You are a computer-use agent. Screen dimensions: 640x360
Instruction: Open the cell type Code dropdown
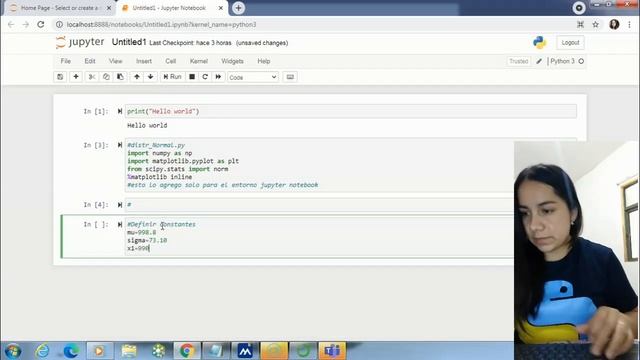(x=253, y=77)
